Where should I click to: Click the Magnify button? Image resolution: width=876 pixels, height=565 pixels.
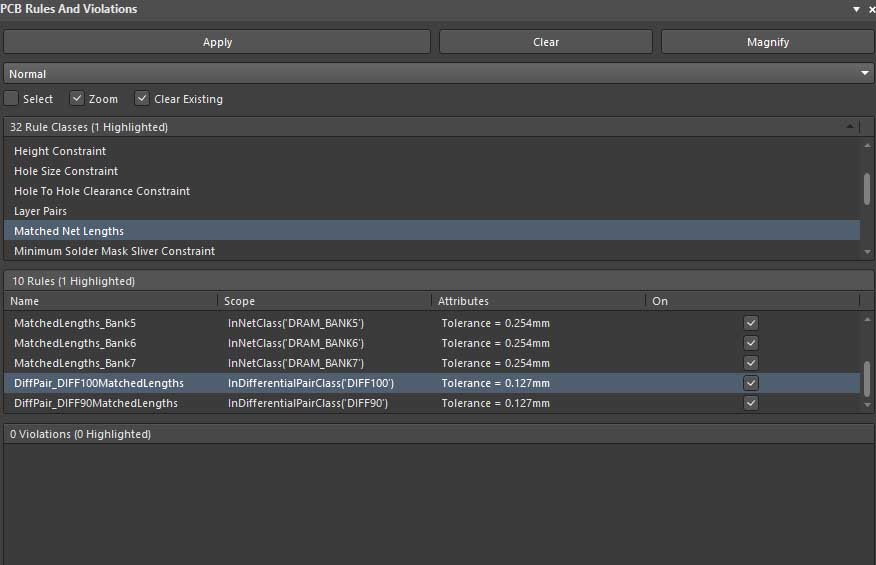point(767,42)
